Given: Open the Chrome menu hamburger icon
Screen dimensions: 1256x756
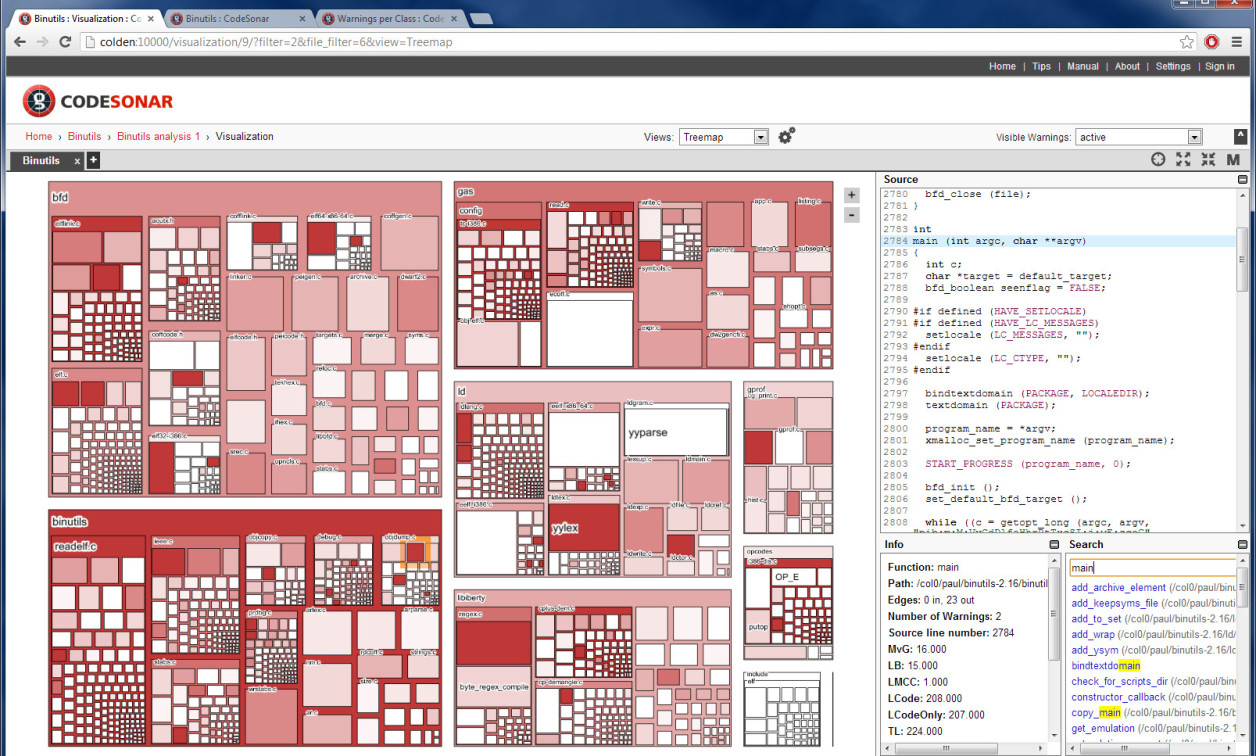Looking at the screenshot, I should (x=1237, y=42).
